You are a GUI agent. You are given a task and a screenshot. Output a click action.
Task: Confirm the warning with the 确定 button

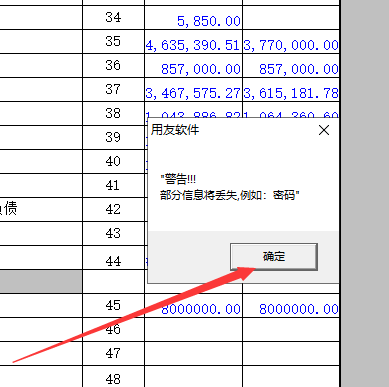[x=274, y=256]
